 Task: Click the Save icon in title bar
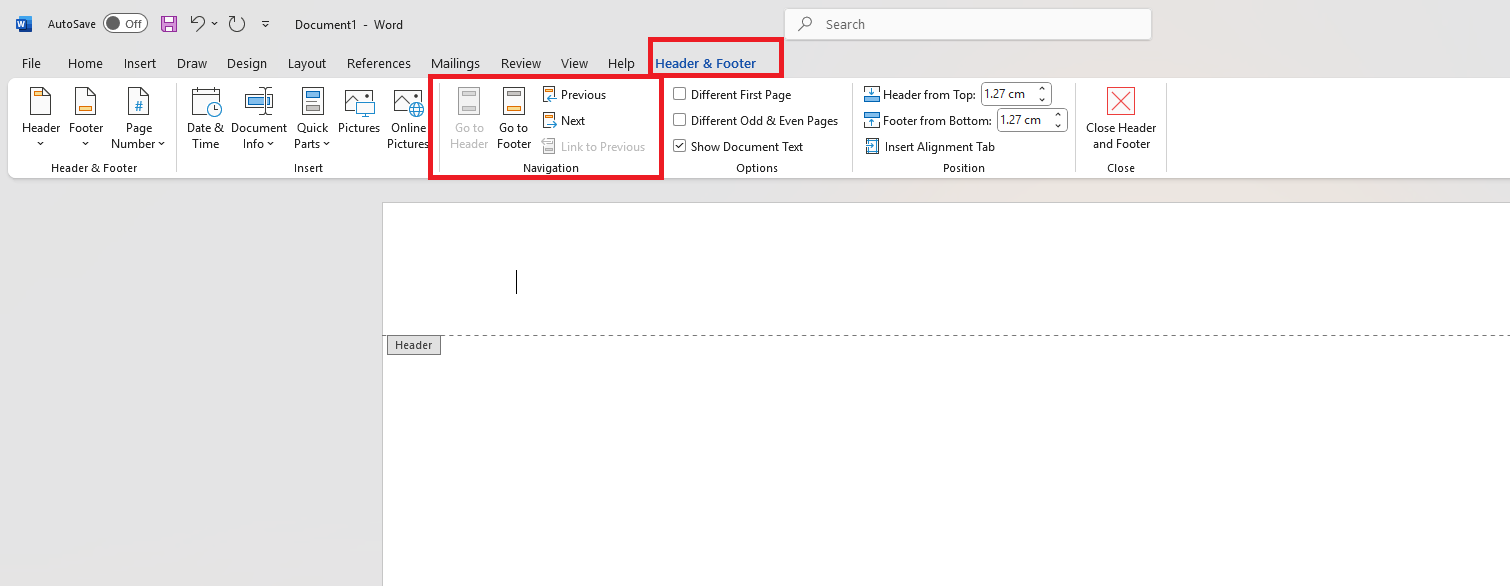(169, 24)
